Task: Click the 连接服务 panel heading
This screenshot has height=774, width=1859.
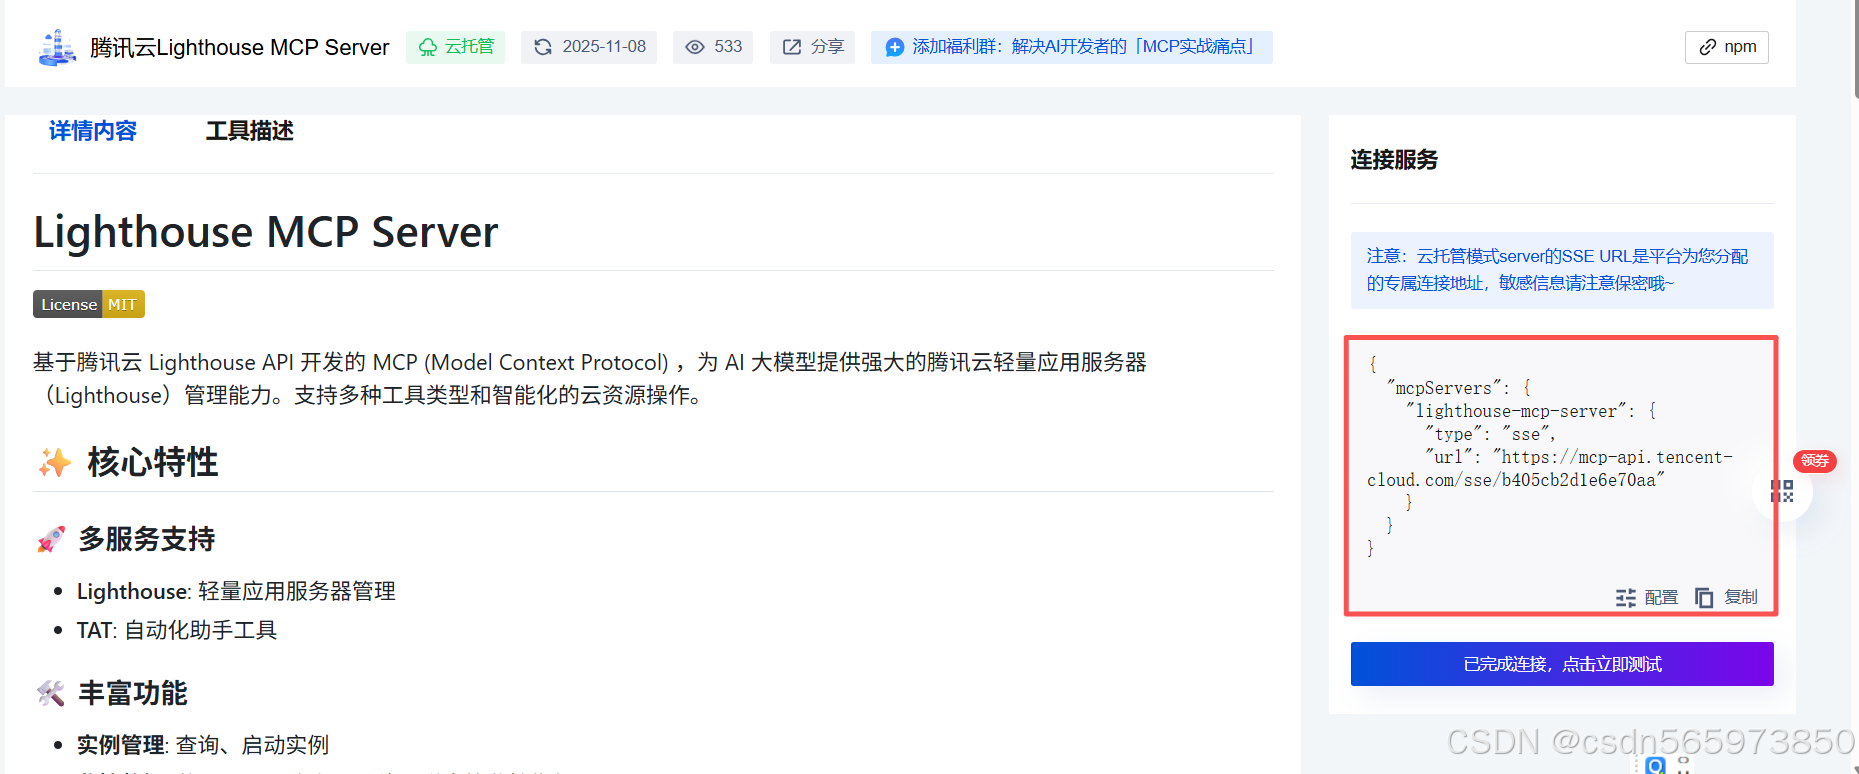Action: point(1394,160)
